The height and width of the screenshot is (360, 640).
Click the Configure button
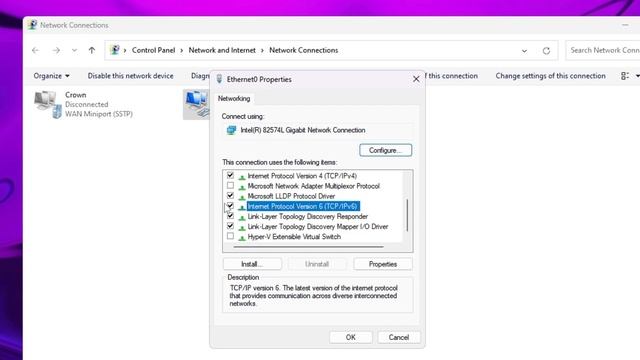386,150
